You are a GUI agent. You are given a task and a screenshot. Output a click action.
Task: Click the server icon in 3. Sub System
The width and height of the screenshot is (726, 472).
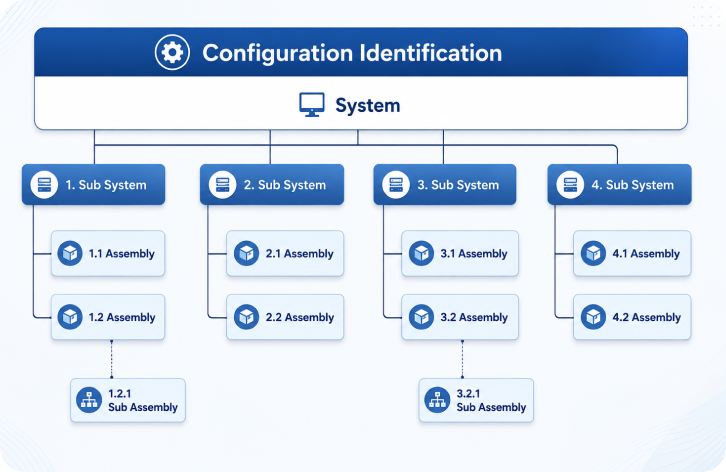tap(396, 185)
